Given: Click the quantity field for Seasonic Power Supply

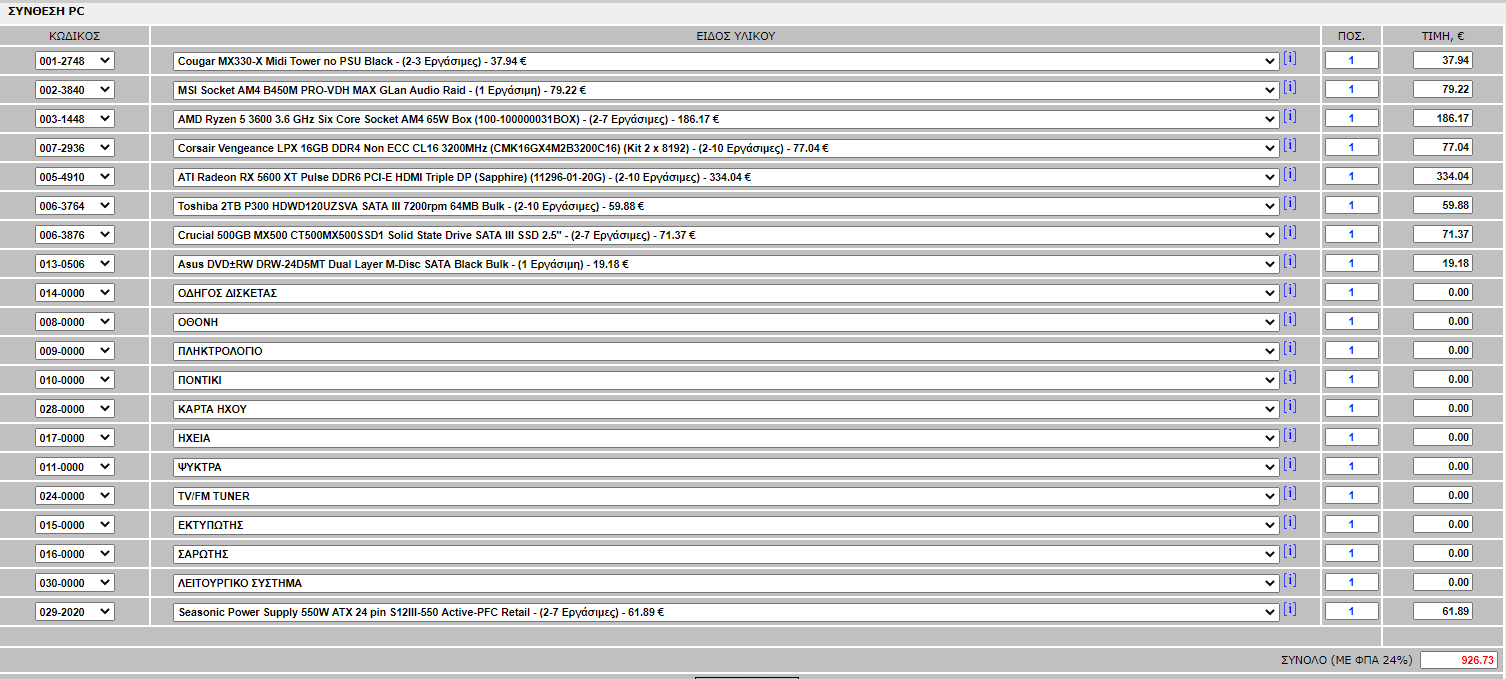Looking at the screenshot, I should (1352, 611).
